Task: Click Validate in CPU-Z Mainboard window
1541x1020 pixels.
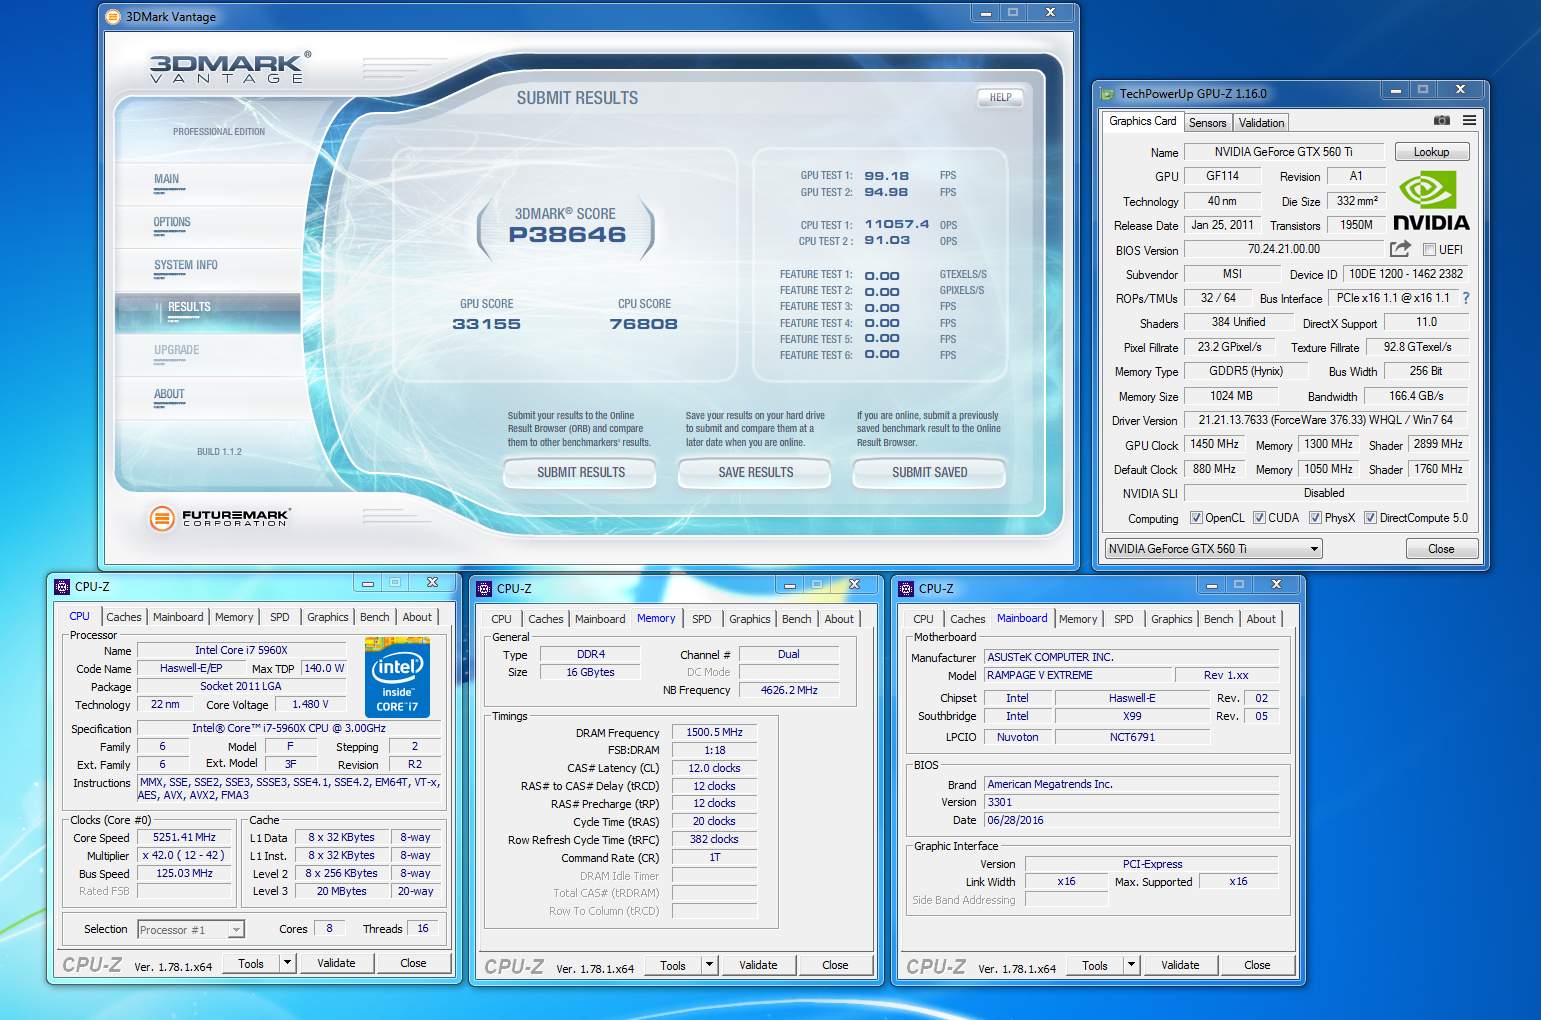Action: click(1180, 965)
